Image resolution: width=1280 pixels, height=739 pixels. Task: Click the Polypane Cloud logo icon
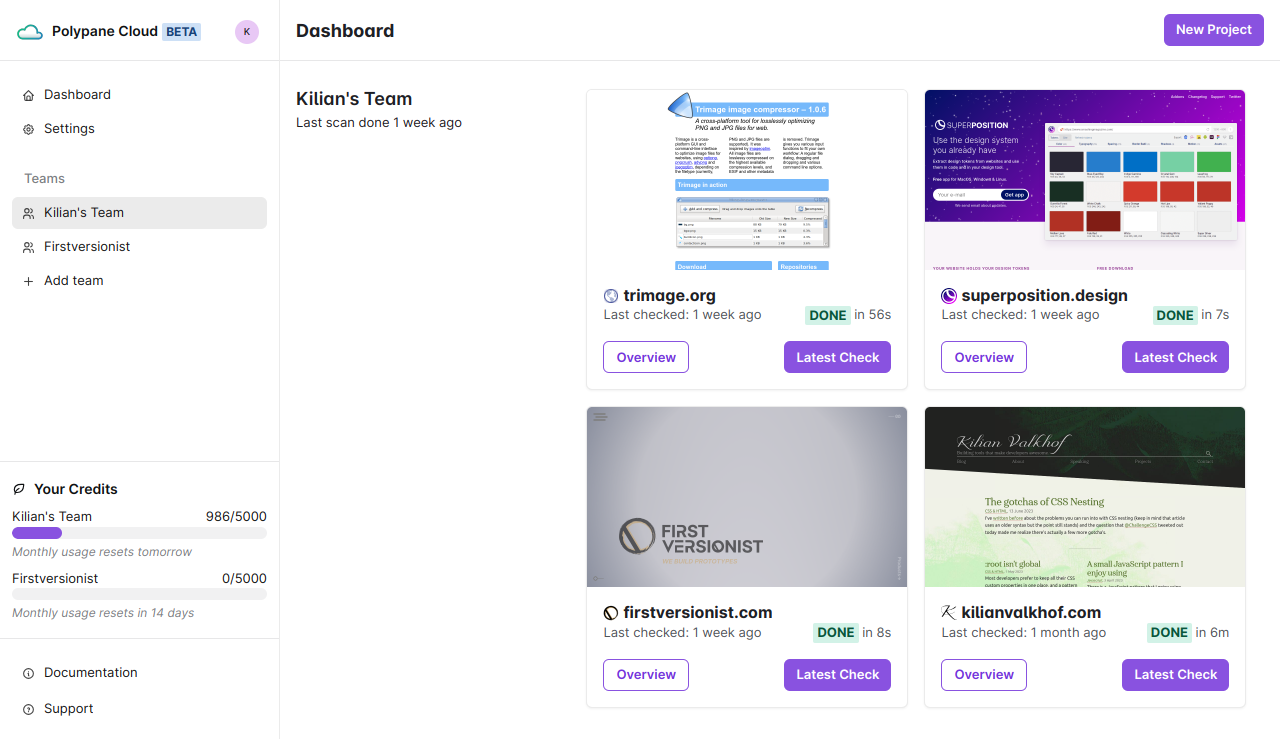(30, 32)
